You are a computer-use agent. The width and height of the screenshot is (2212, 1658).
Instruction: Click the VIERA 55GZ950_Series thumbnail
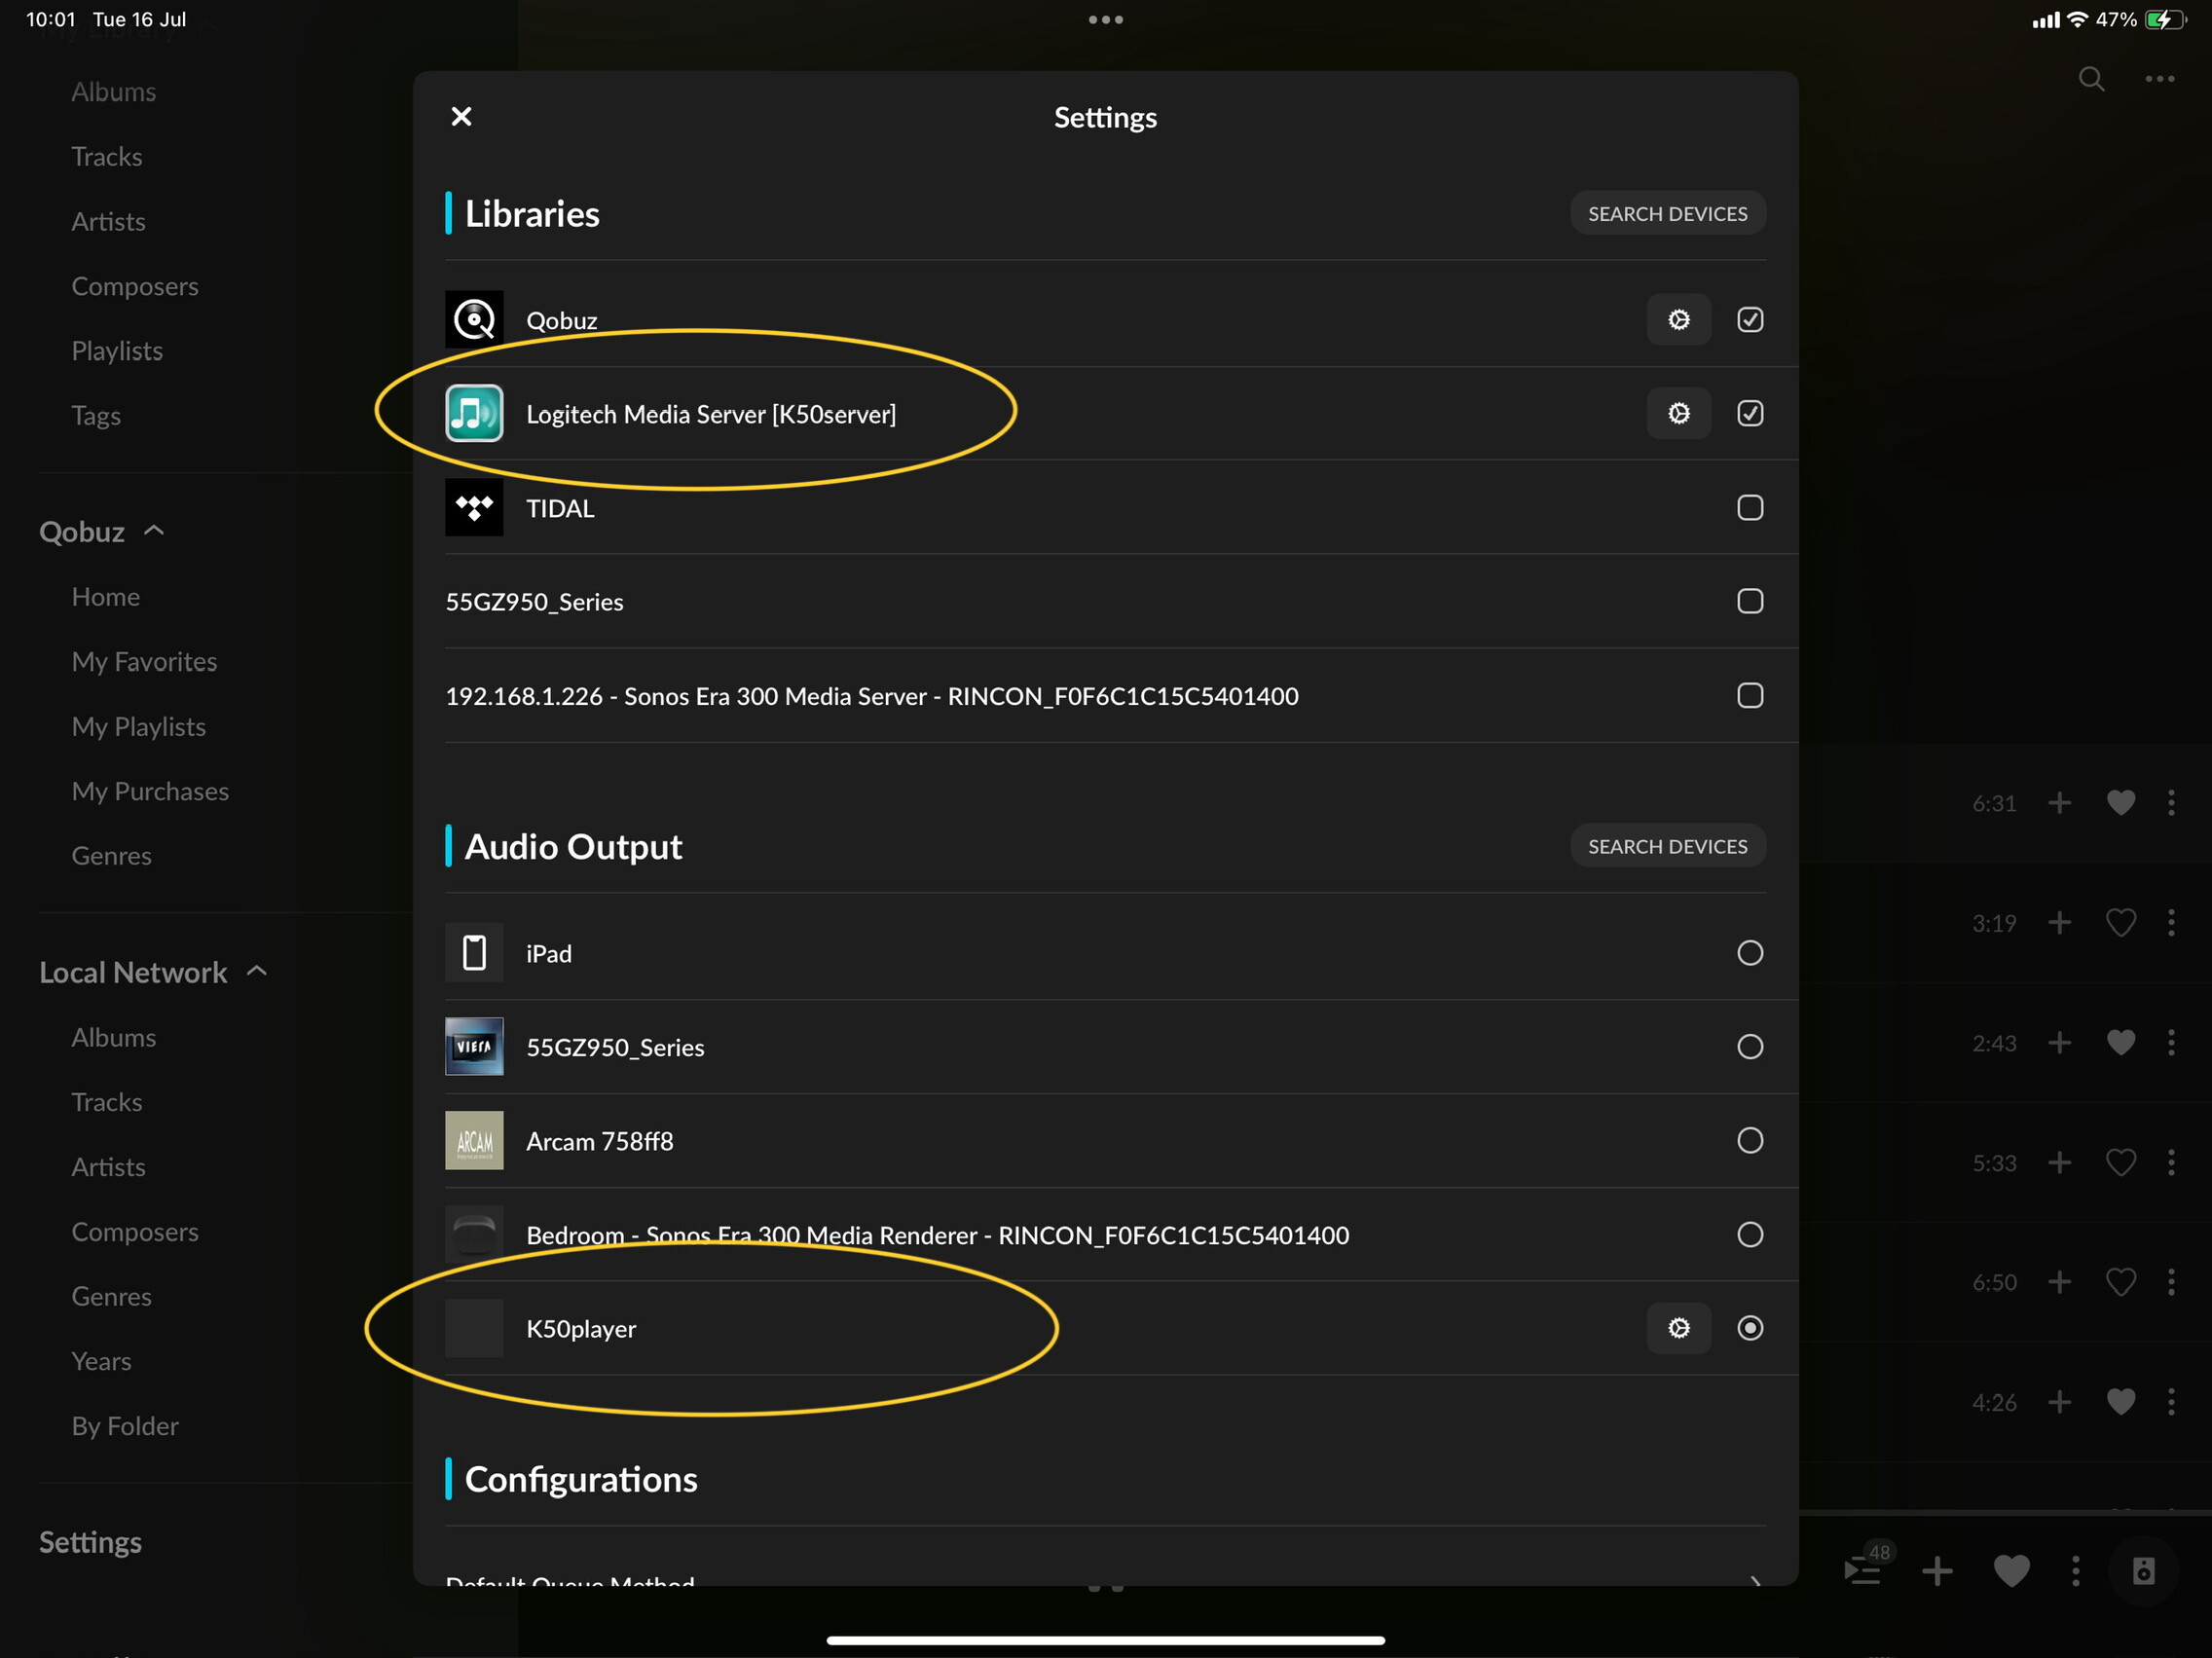click(474, 1047)
